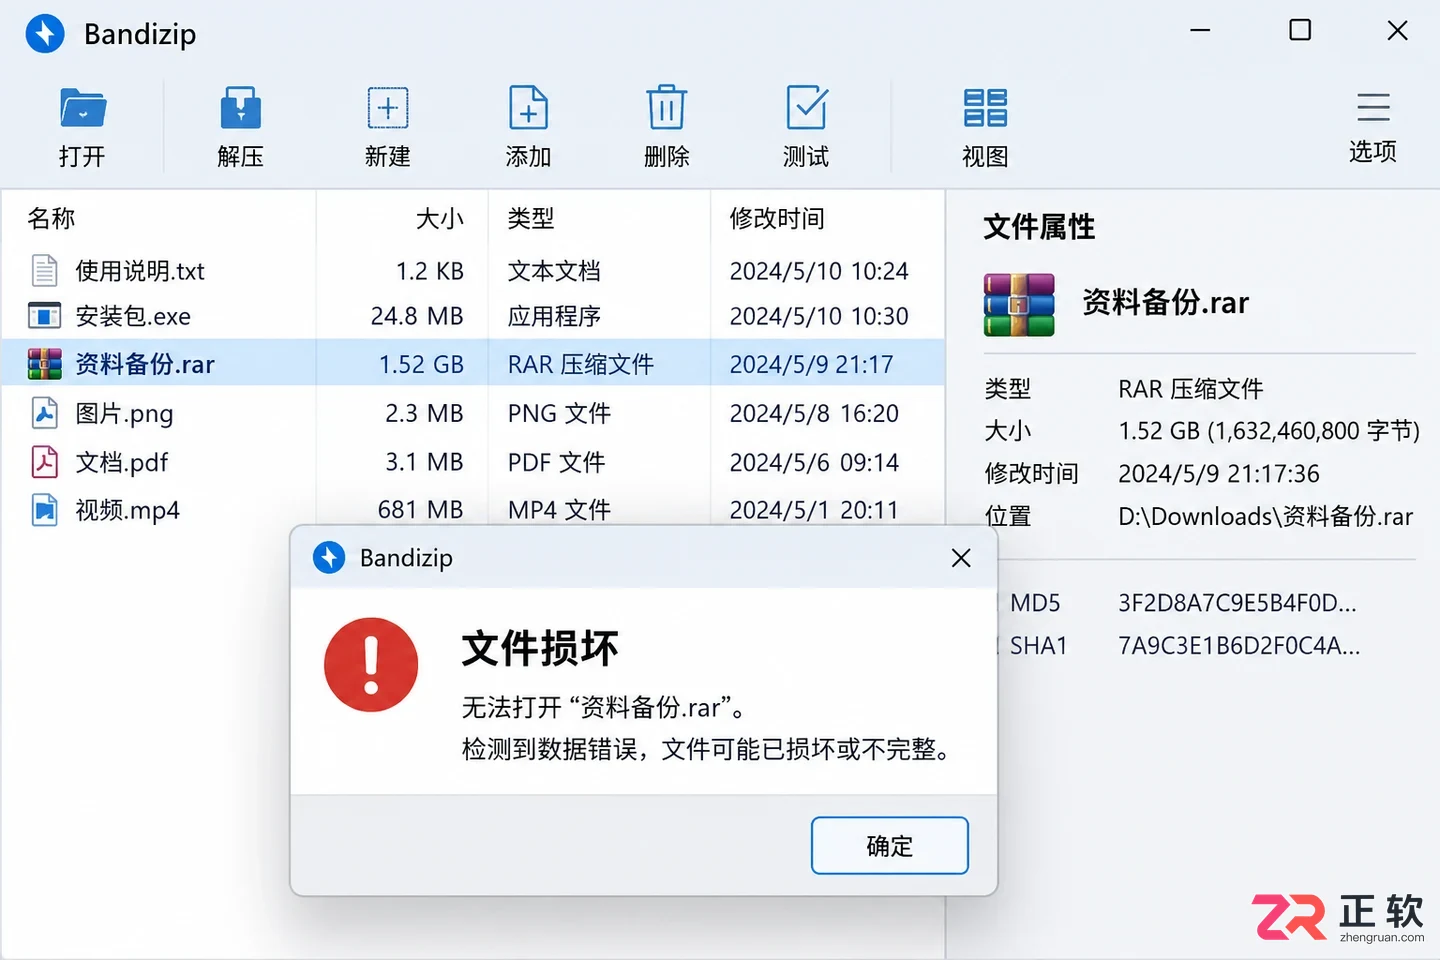Click the text file icon beside 使用说明.txt
The height and width of the screenshot is (960, 1440).
coord(45,271)
